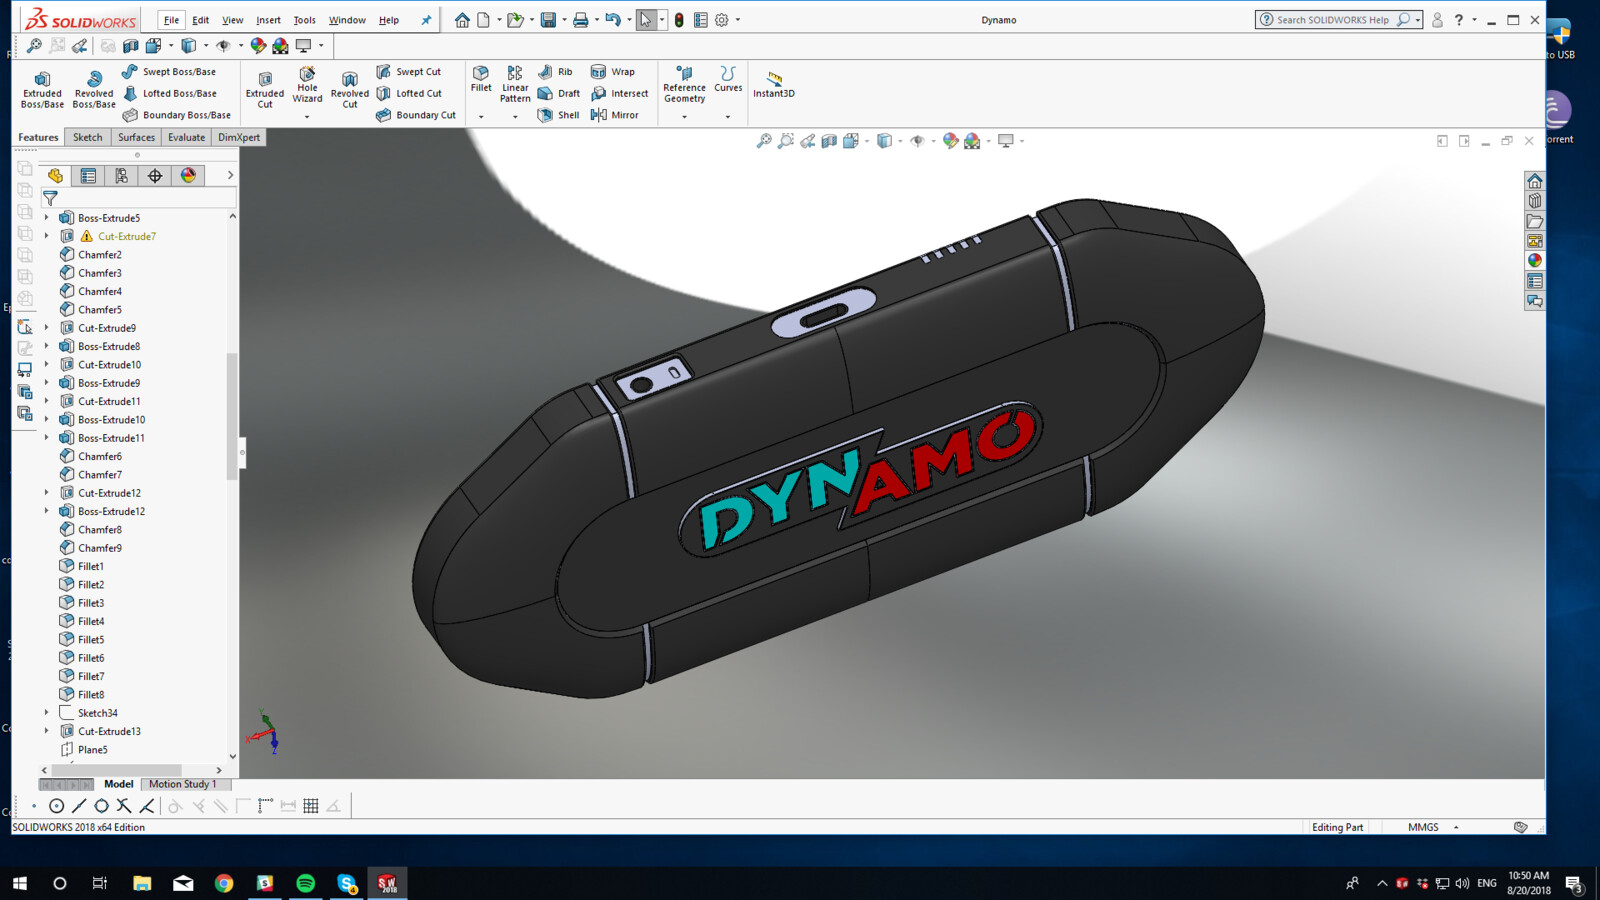Select the Fillet tool
The width and height of the screenshot is (1600, 900).
(x=481, y=79)
